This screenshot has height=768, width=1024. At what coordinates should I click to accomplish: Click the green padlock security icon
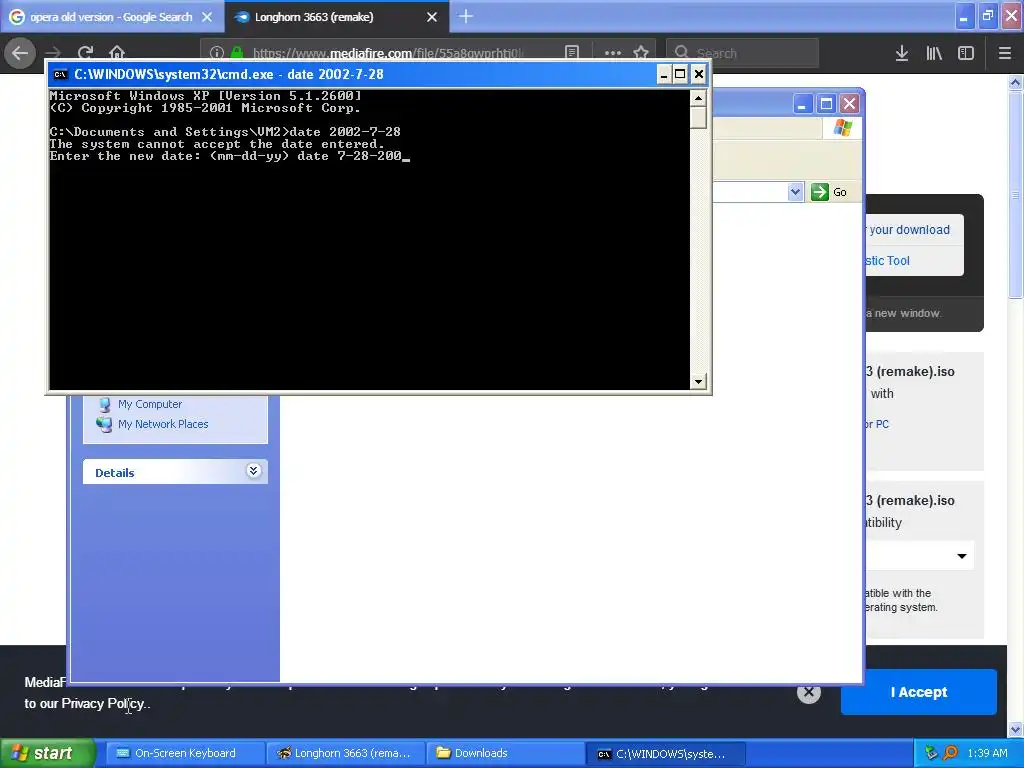[236, 53]
